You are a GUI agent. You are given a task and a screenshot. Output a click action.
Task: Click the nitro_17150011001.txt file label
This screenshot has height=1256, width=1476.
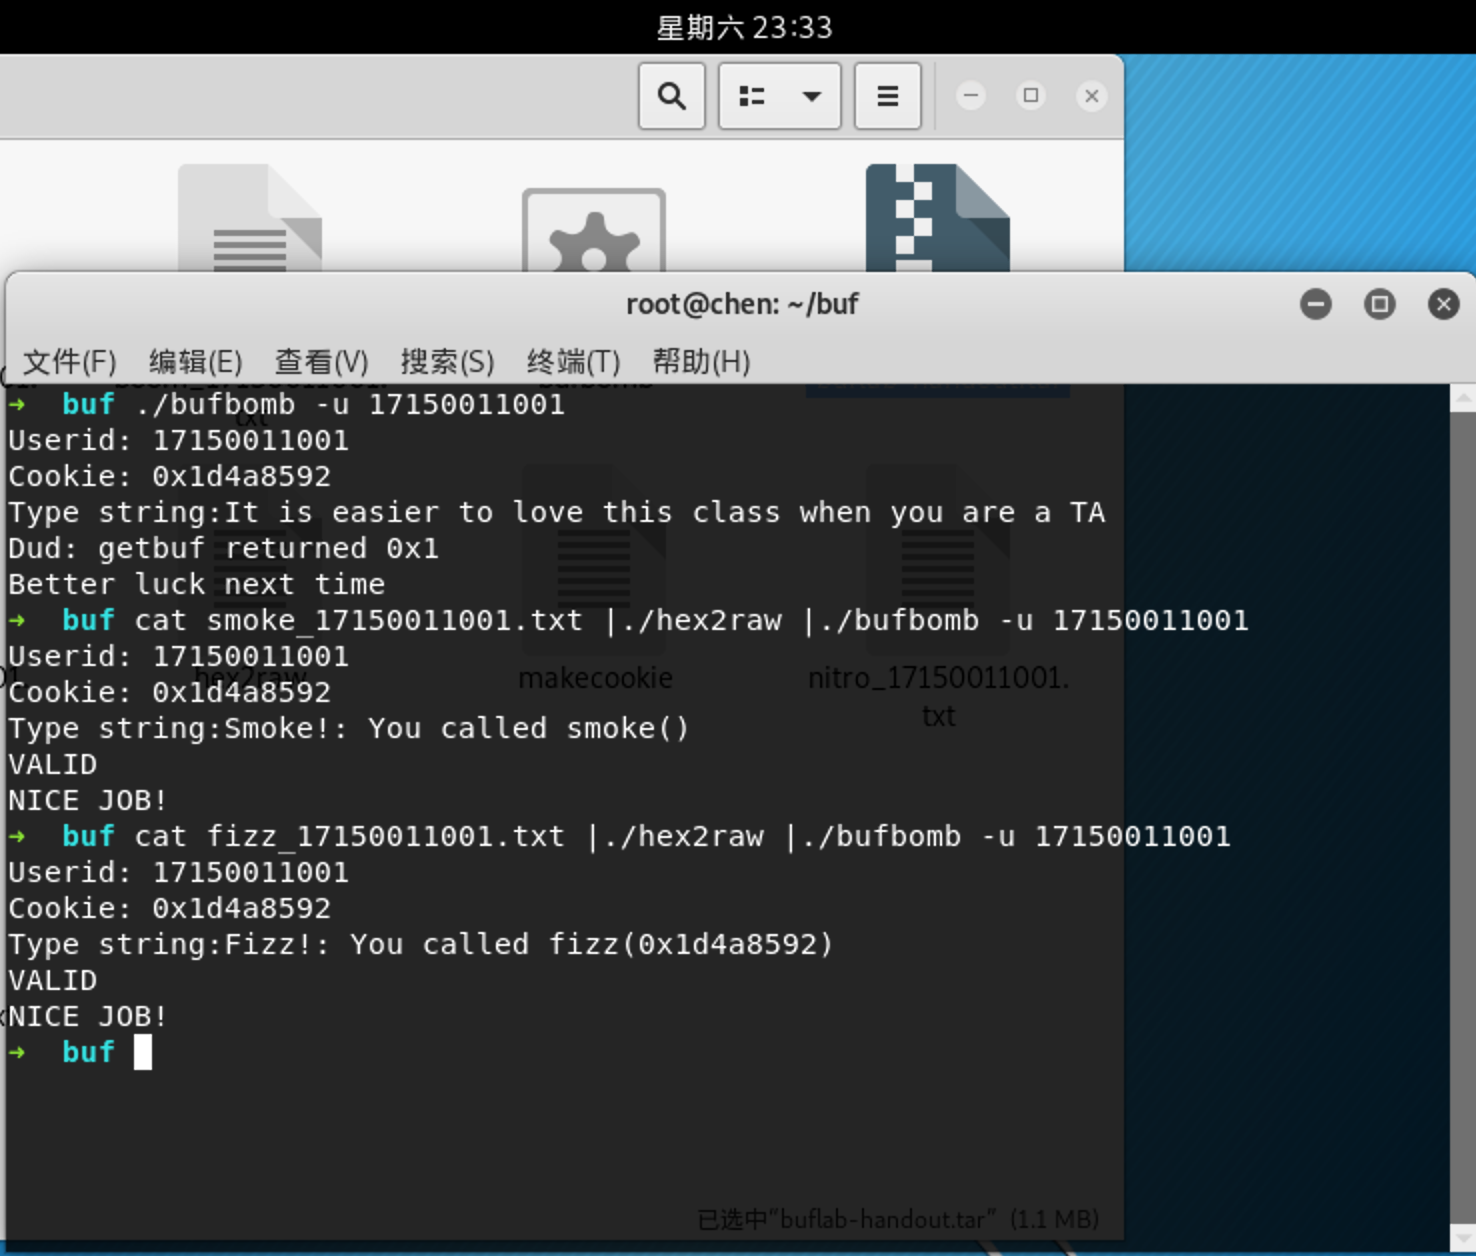[938, 696]
